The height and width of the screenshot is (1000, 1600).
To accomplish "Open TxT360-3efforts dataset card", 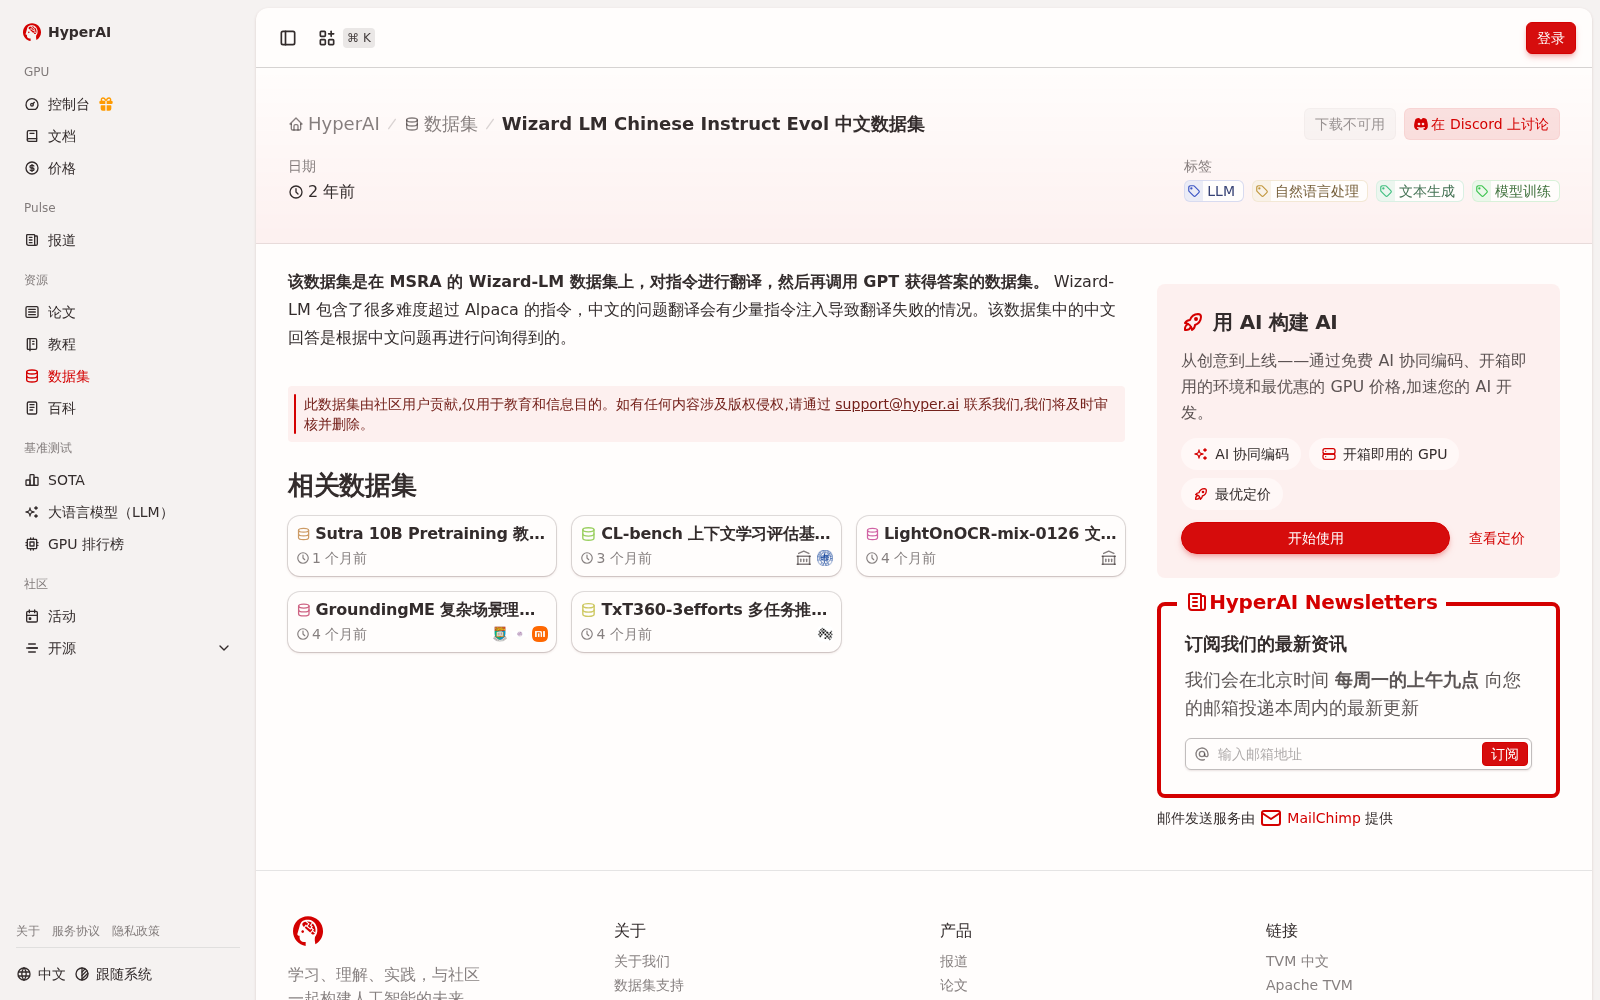I will [x=706, y=622].
